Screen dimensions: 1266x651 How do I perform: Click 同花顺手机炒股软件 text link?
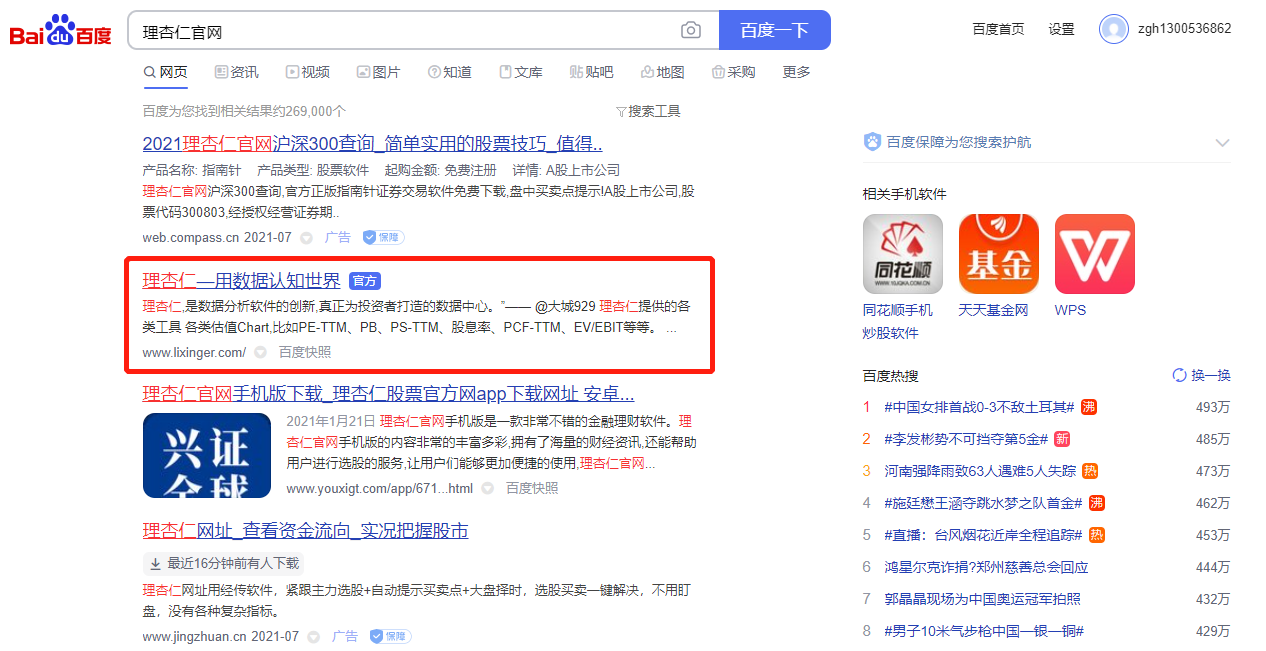click(898, 322)
